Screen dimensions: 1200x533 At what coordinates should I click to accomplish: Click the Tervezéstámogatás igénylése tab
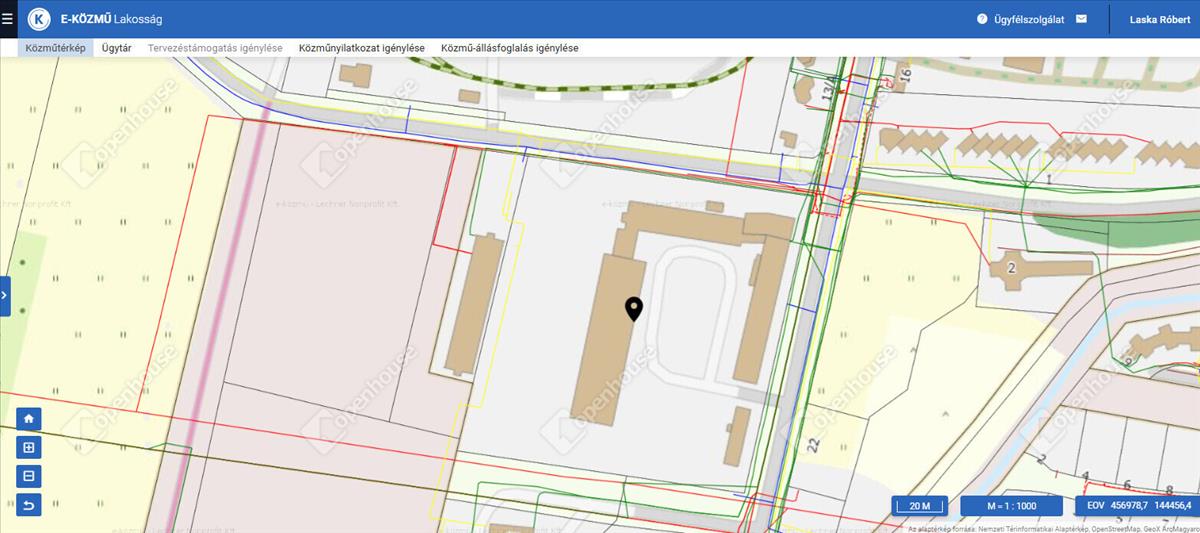tap(215, 48)
